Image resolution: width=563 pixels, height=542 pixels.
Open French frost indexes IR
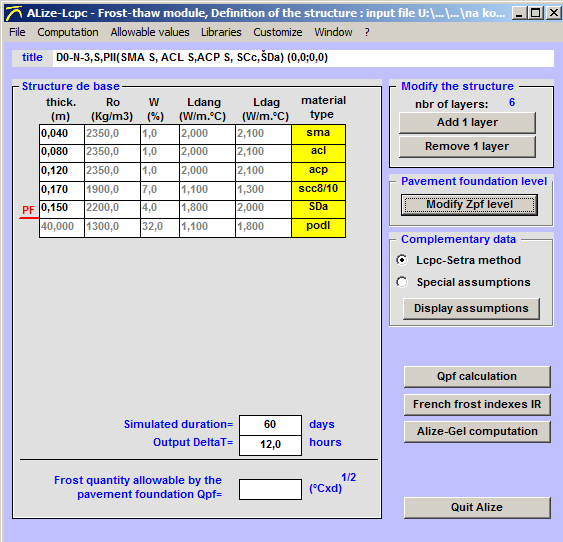pyautogui.click(x=477, y=405)
